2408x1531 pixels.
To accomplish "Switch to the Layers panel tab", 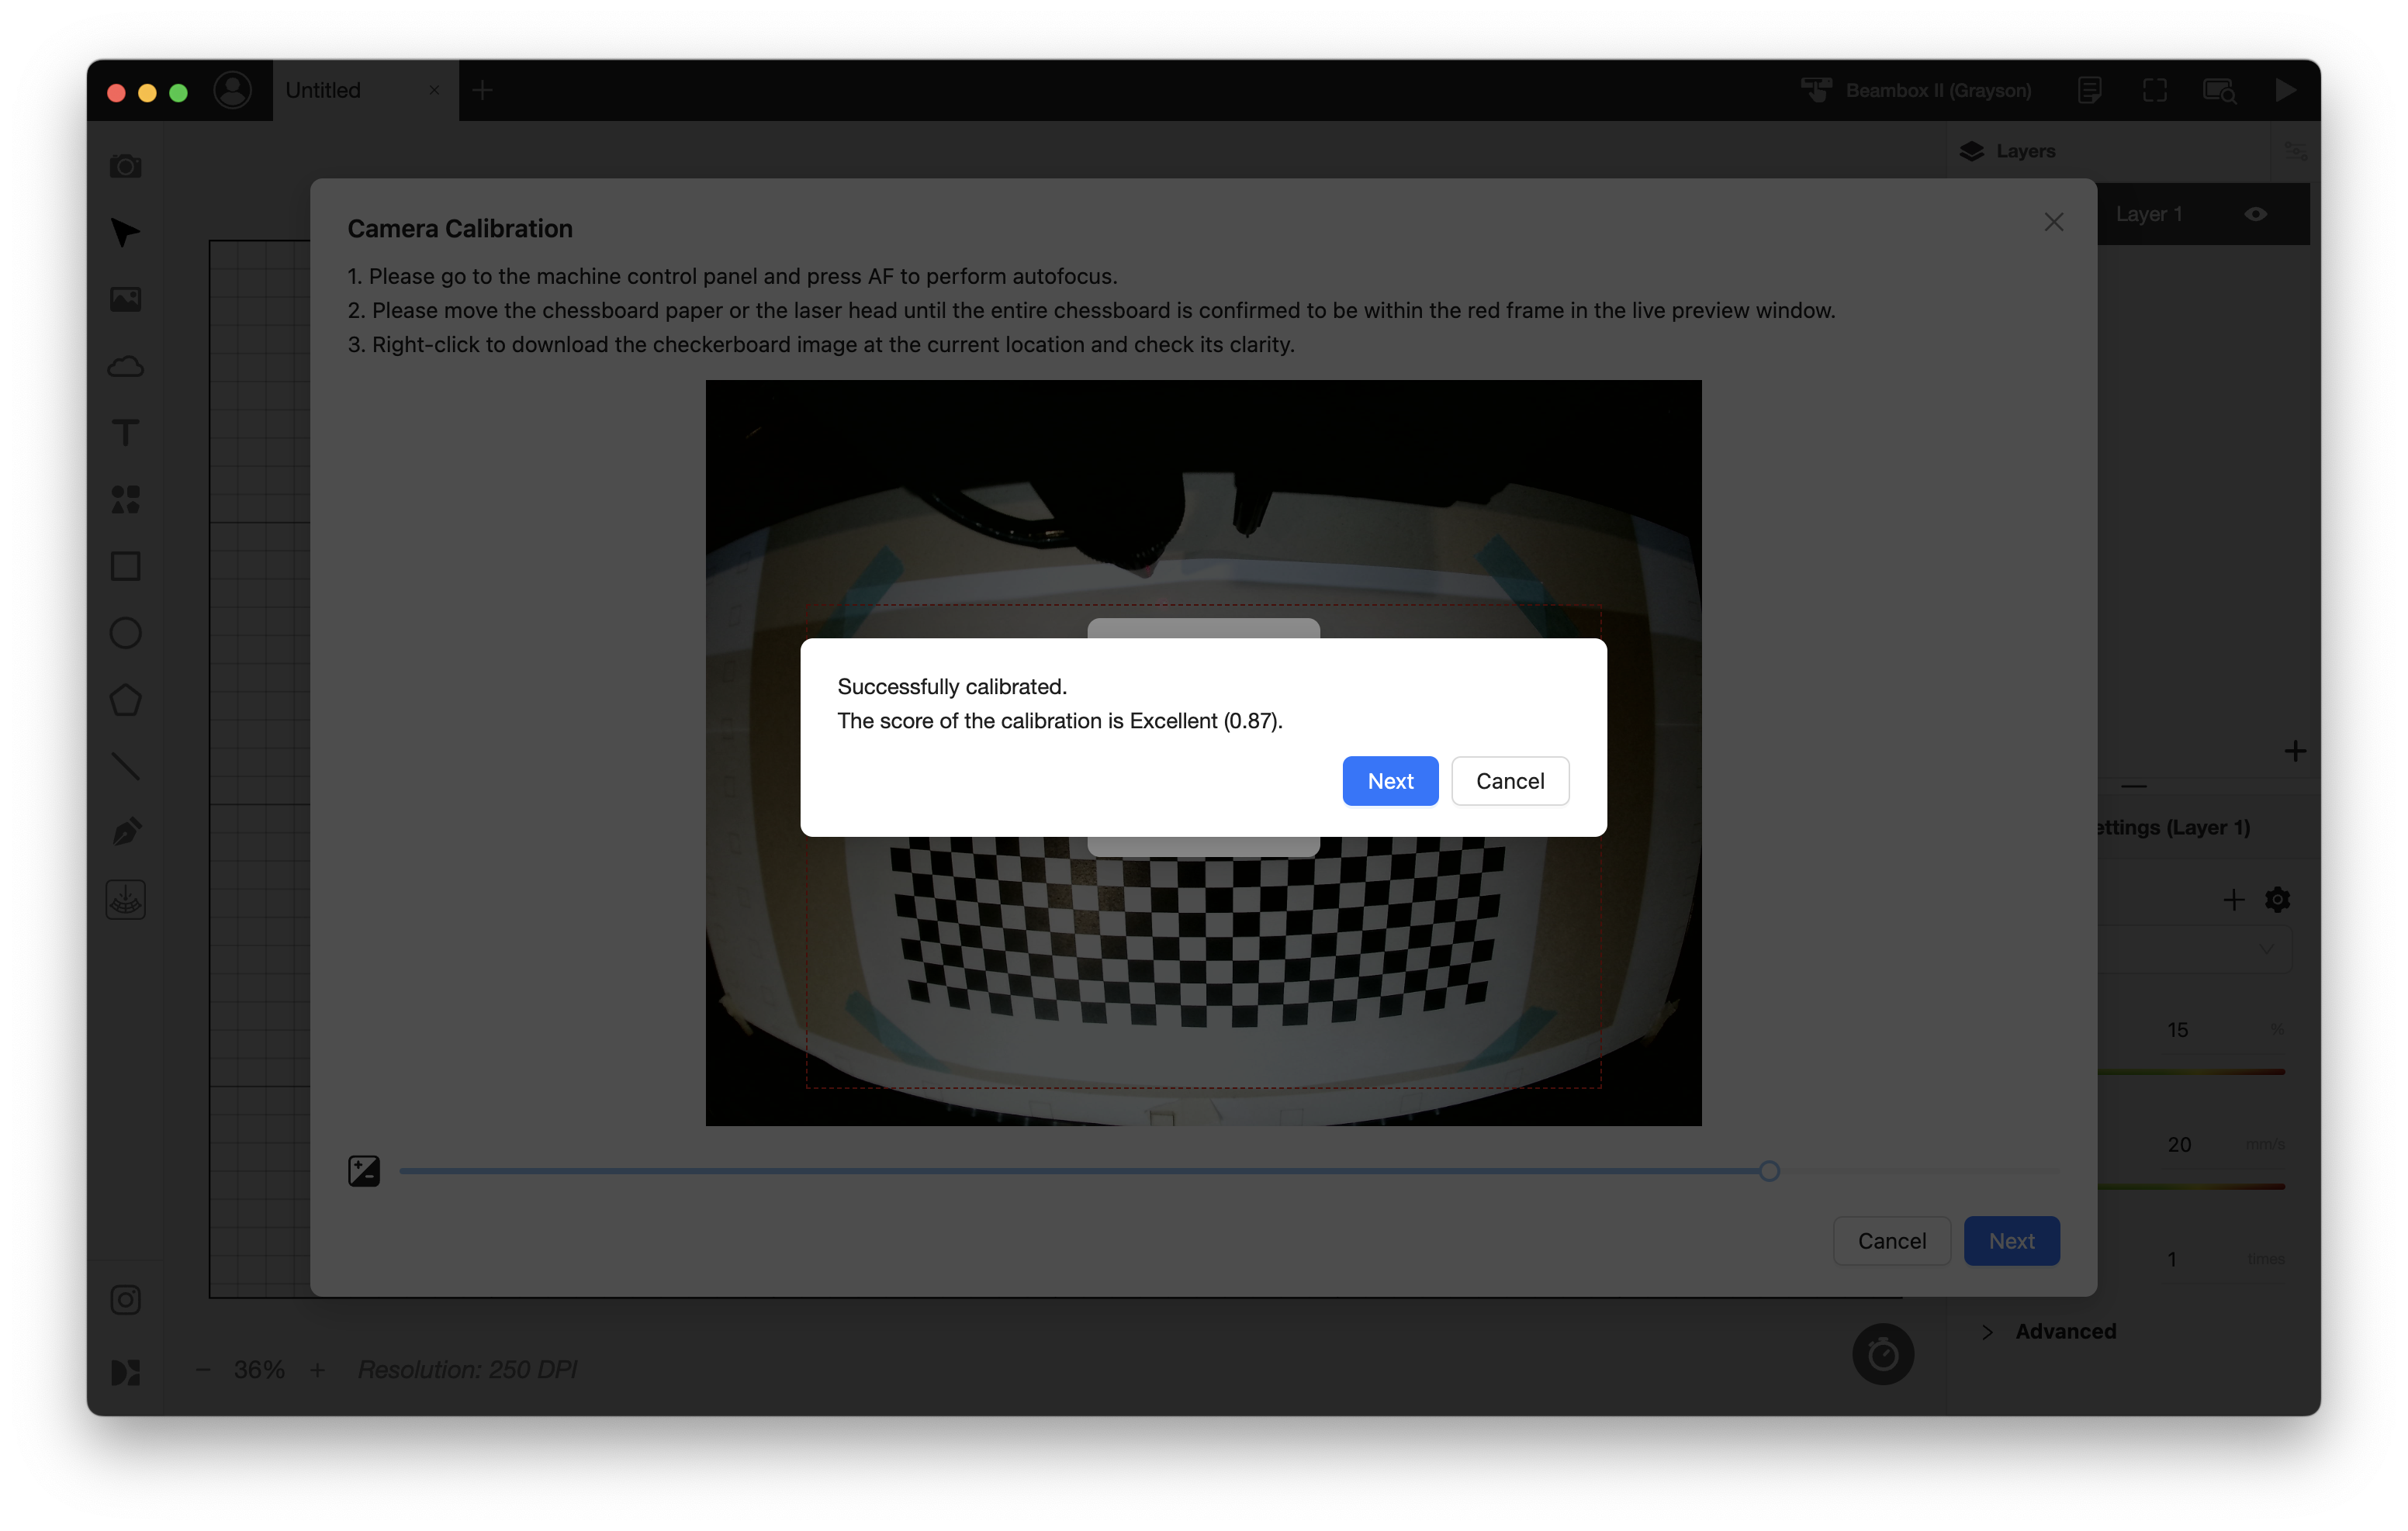I will click(2007, 151).
